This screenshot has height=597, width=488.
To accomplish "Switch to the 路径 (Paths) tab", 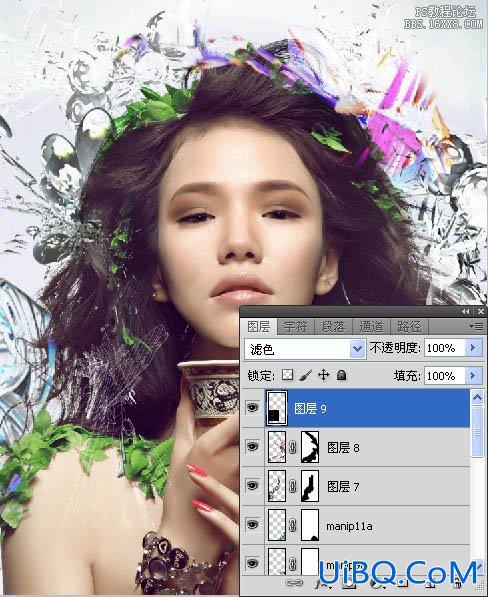I will coord(409,326).
